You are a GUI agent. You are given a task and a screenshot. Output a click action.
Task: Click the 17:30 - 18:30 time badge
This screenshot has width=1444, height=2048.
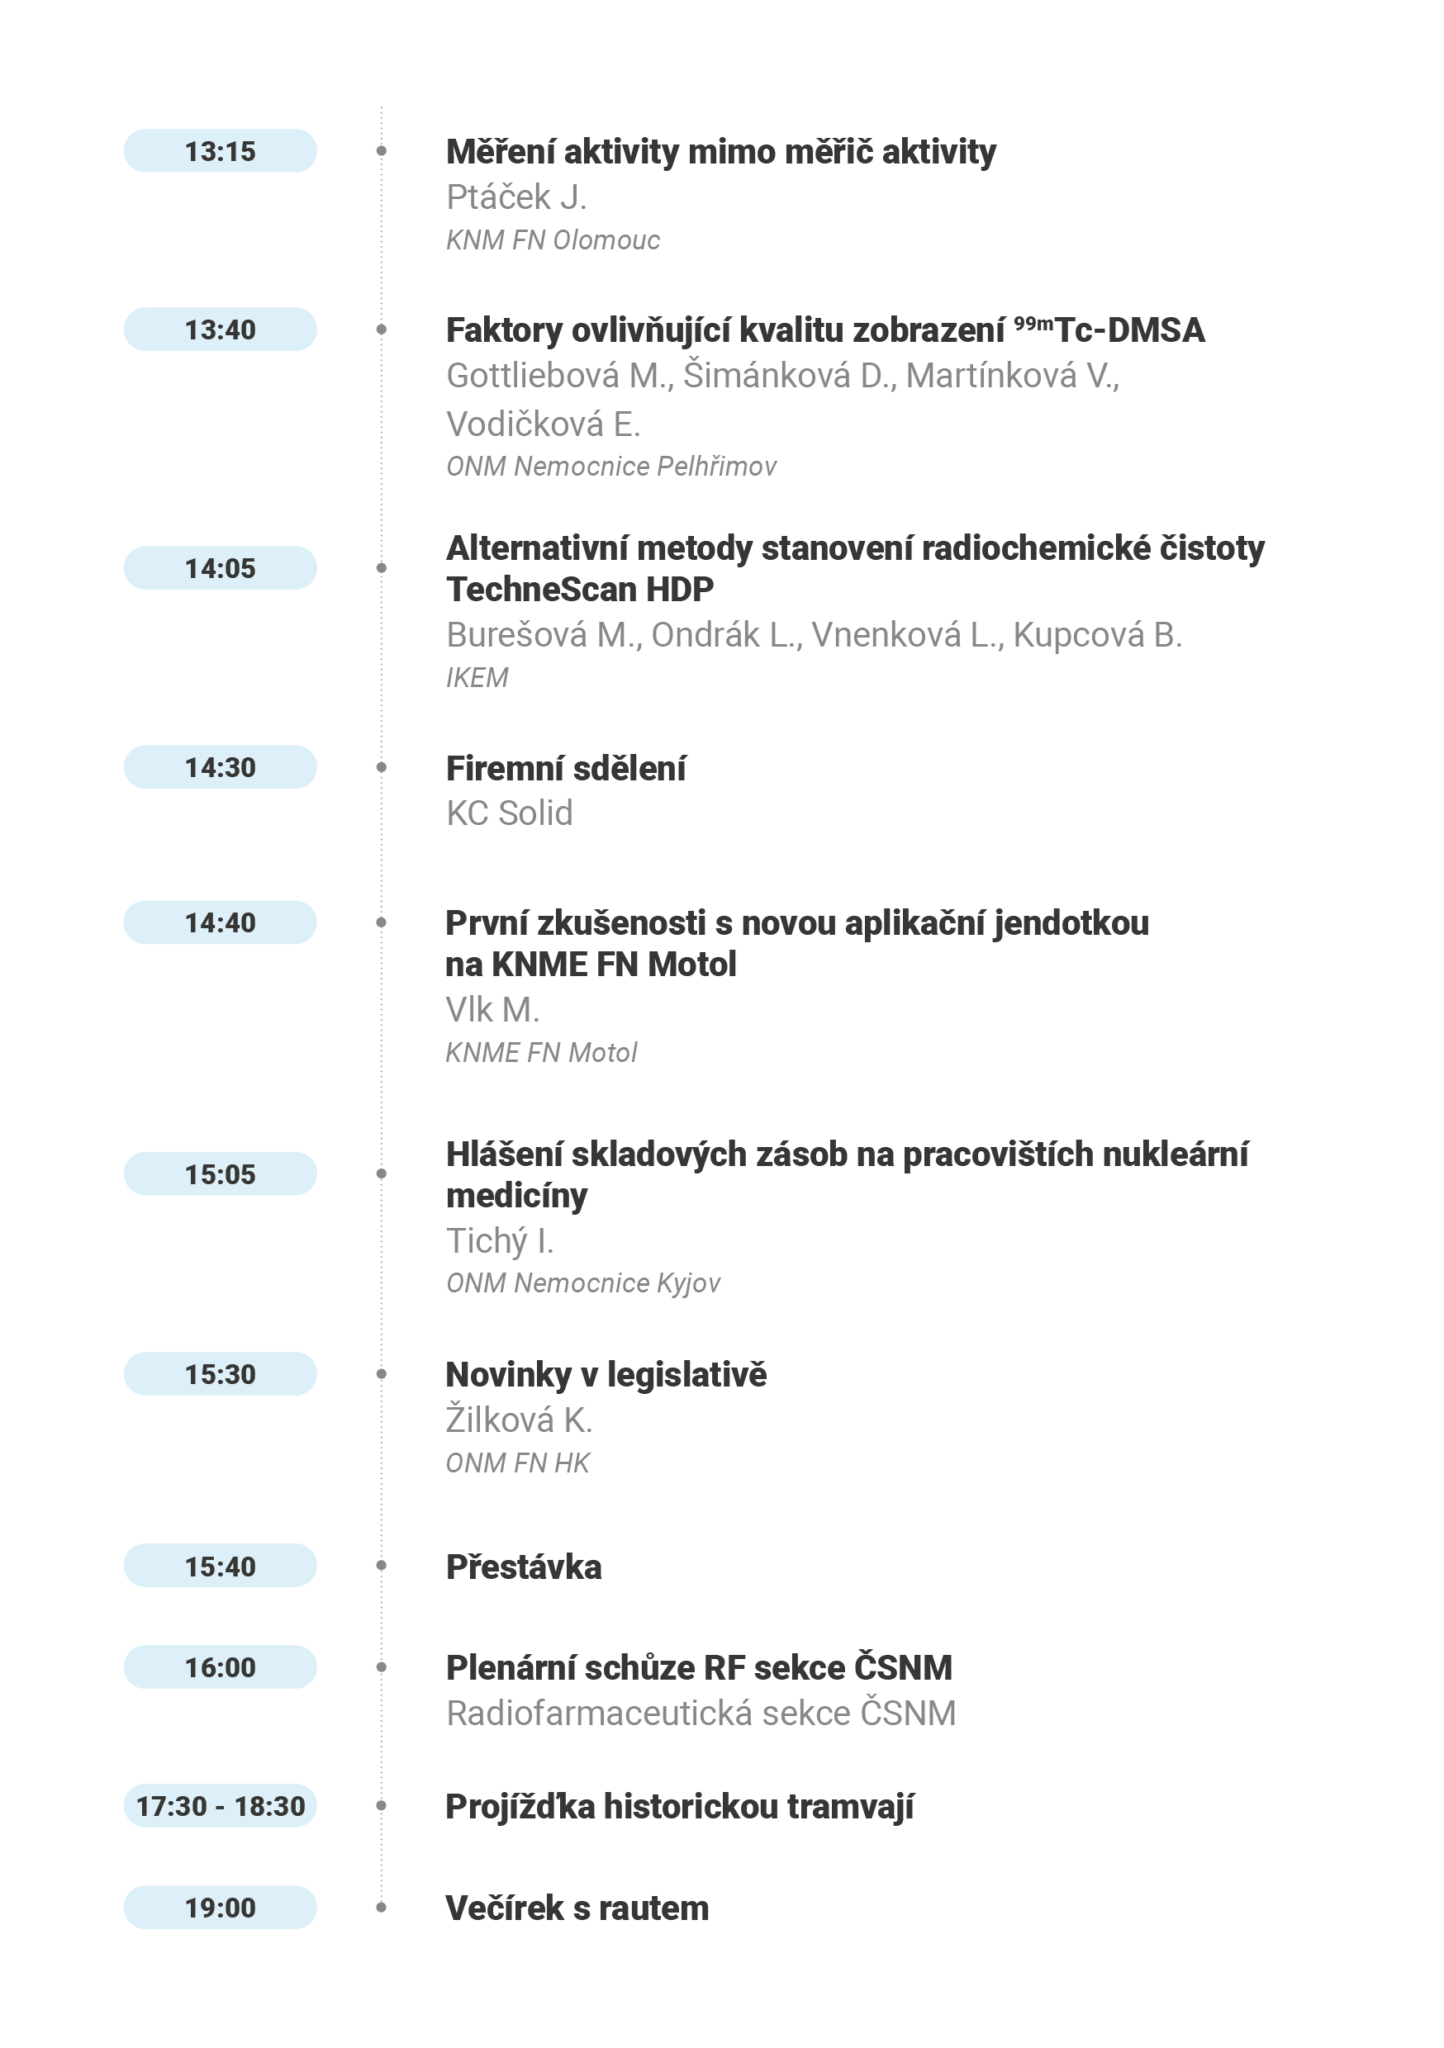[220, 1806]
